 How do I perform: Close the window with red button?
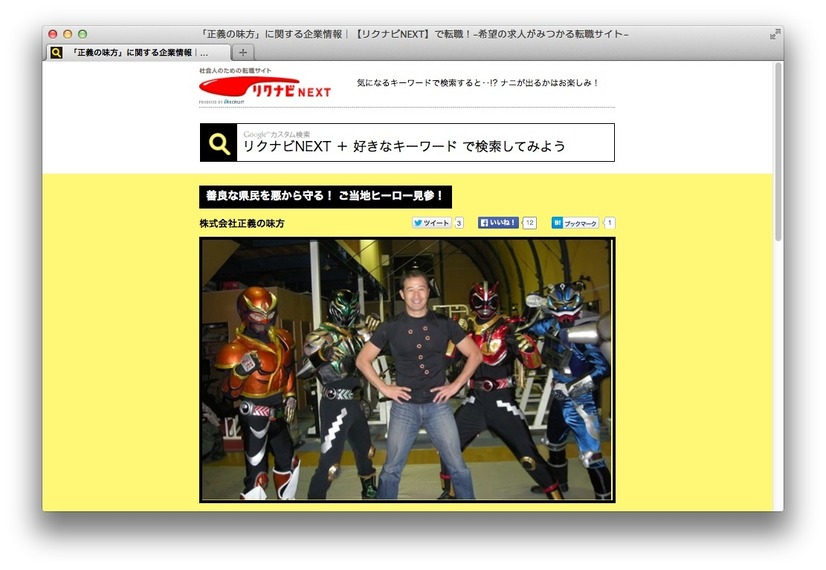tap(53, 34)
